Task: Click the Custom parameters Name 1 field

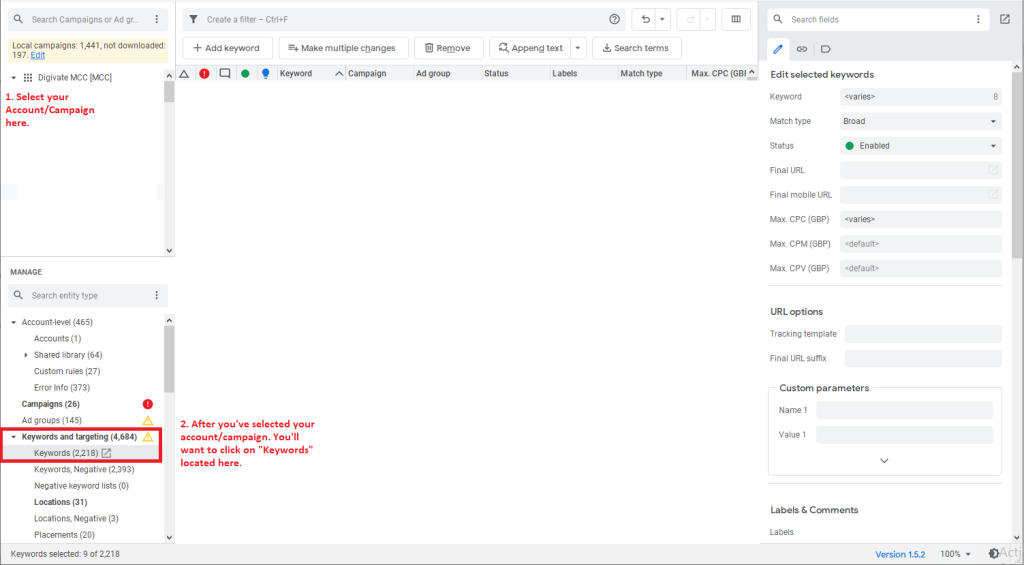Action: 904,410
